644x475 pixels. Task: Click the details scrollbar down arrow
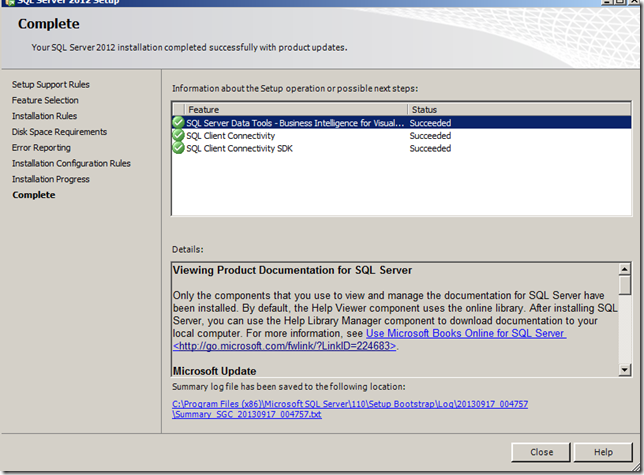pyautogui.click(x=624, y=370)
